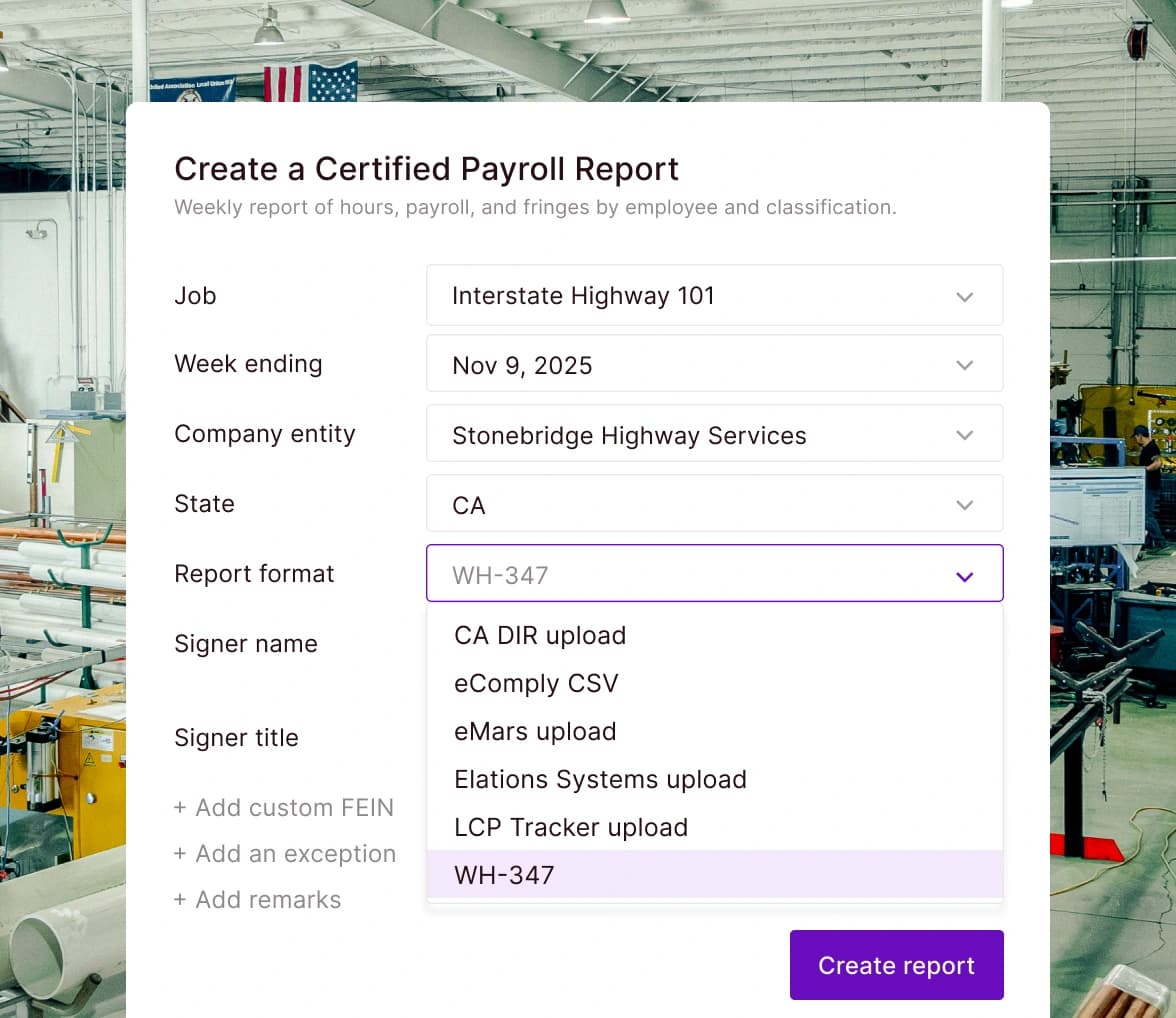Click the Weekly report subtitle text
This screenshot has height=1018, width=1176.
(x=535, y=207)
